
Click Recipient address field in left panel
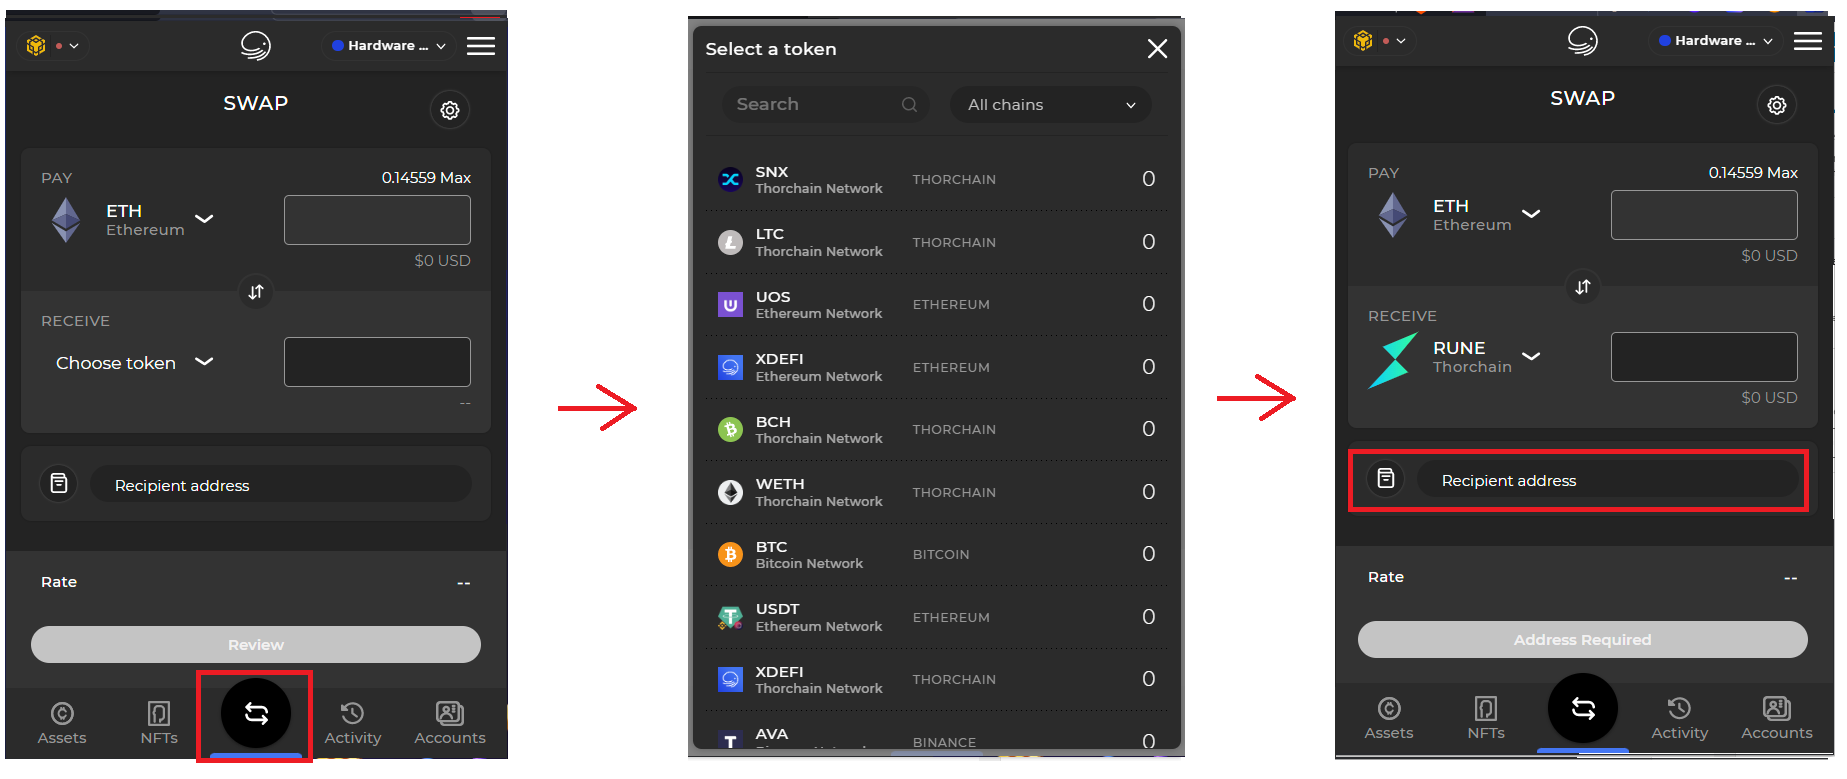coord(281,485)
